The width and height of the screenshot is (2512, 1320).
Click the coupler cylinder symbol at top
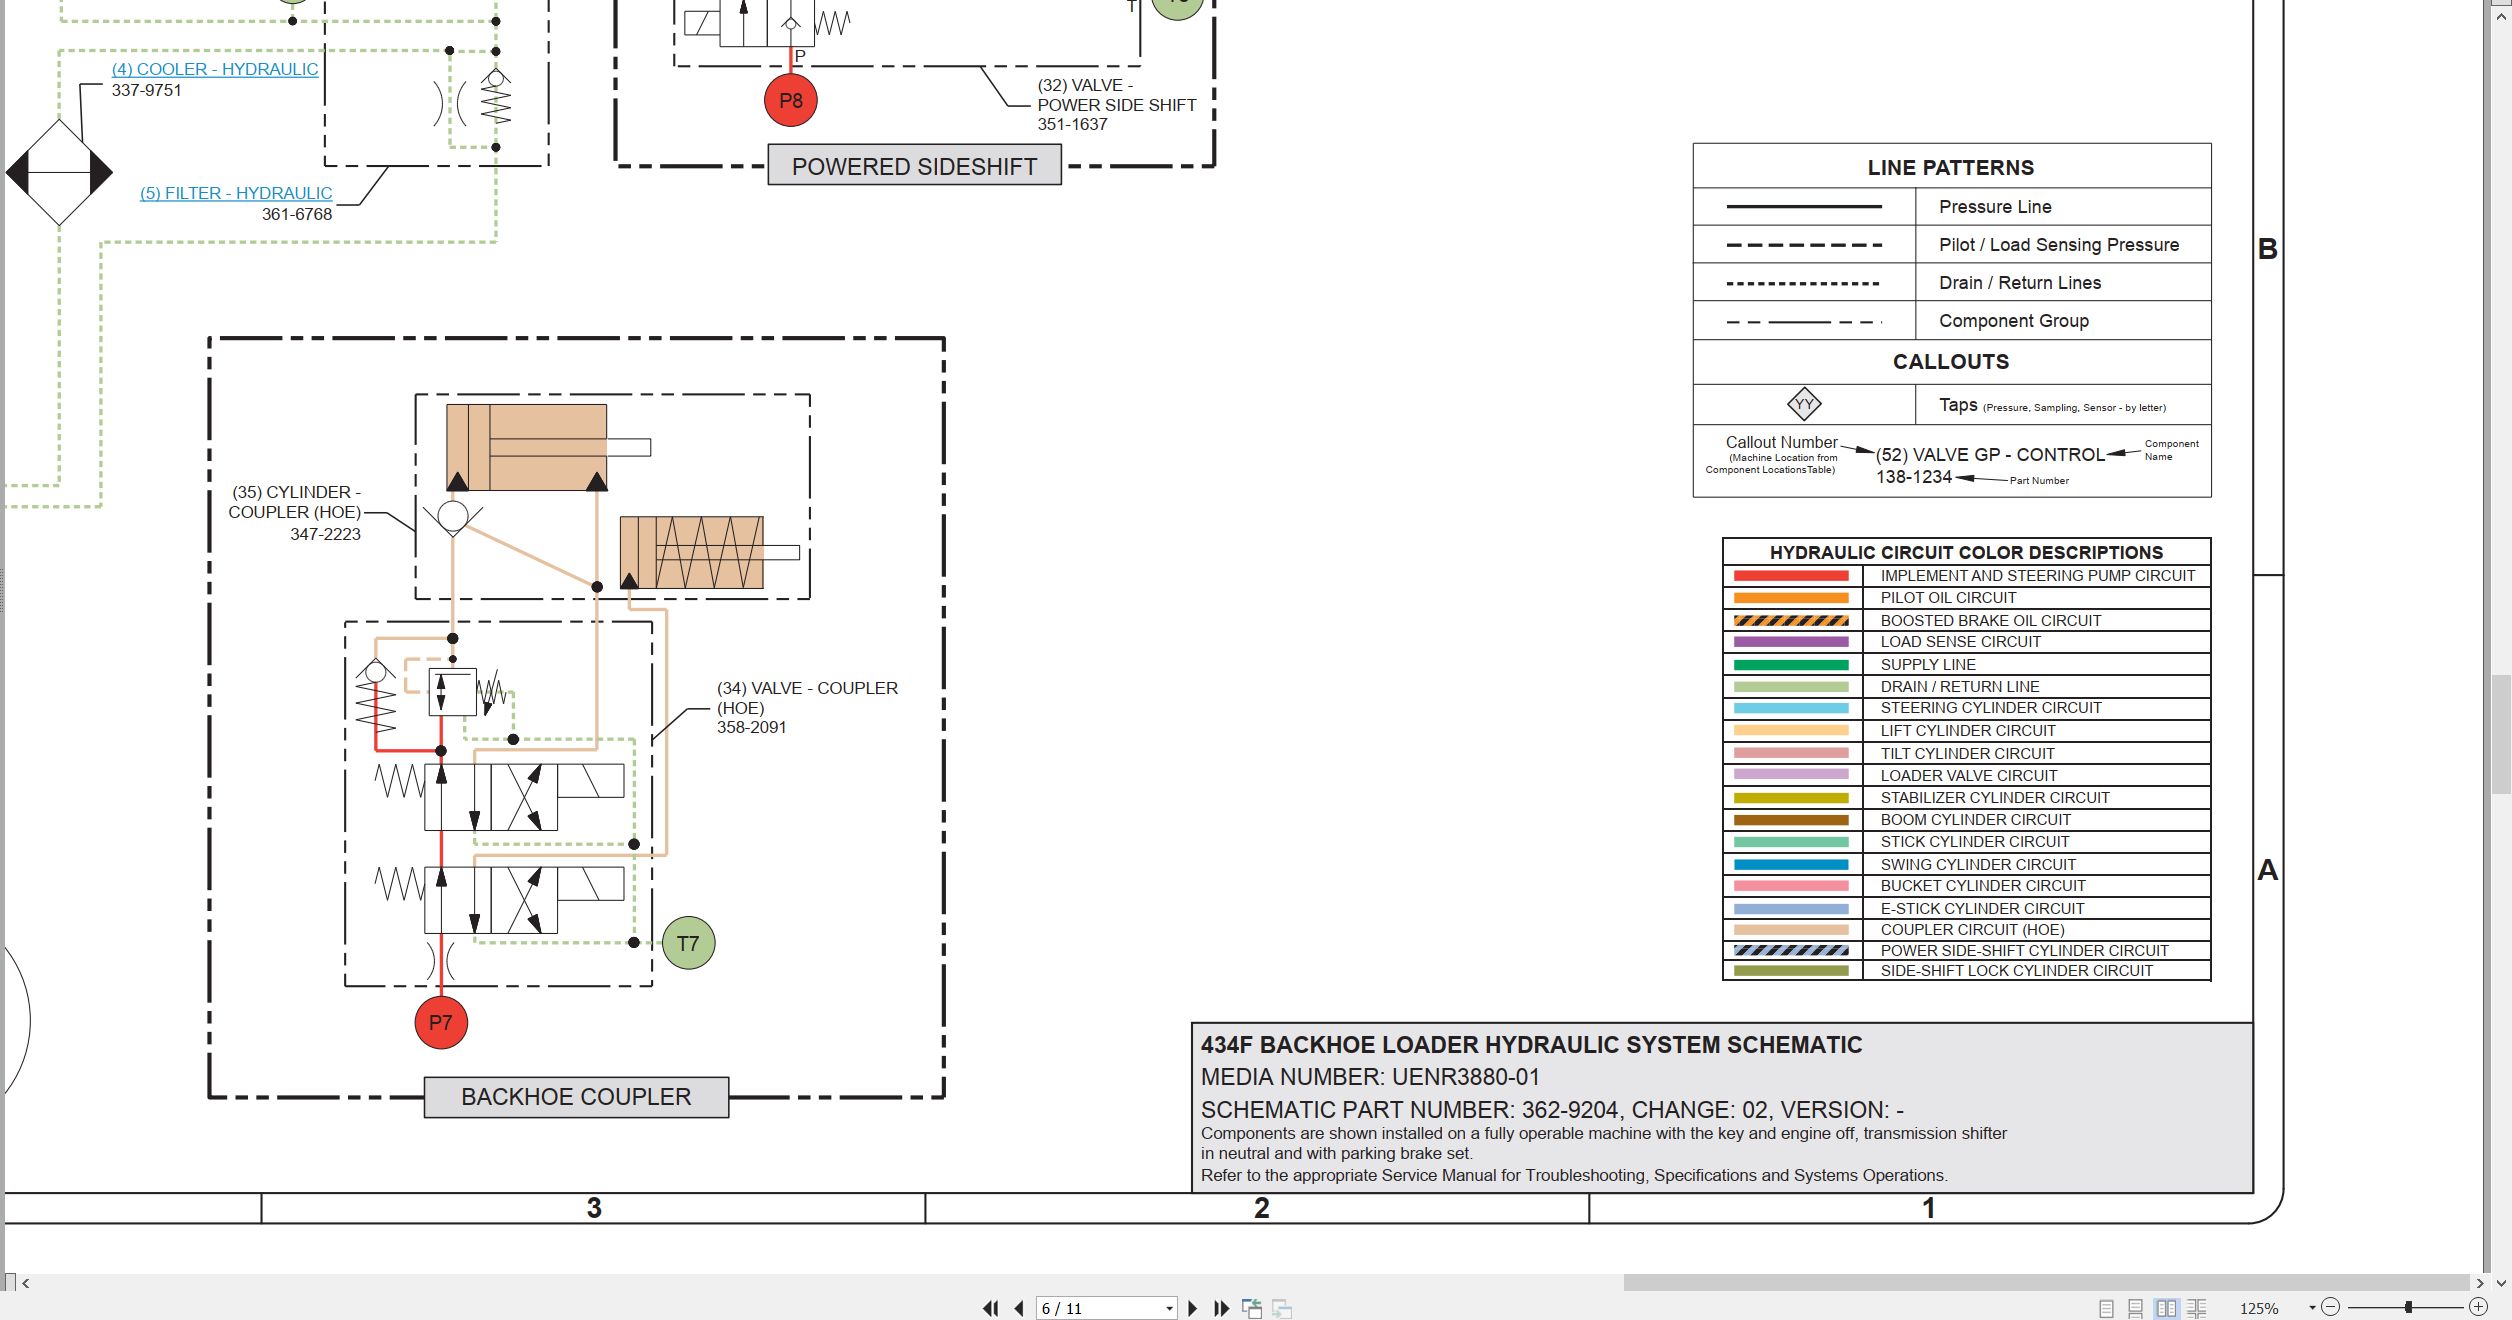[x=548, y=447]
